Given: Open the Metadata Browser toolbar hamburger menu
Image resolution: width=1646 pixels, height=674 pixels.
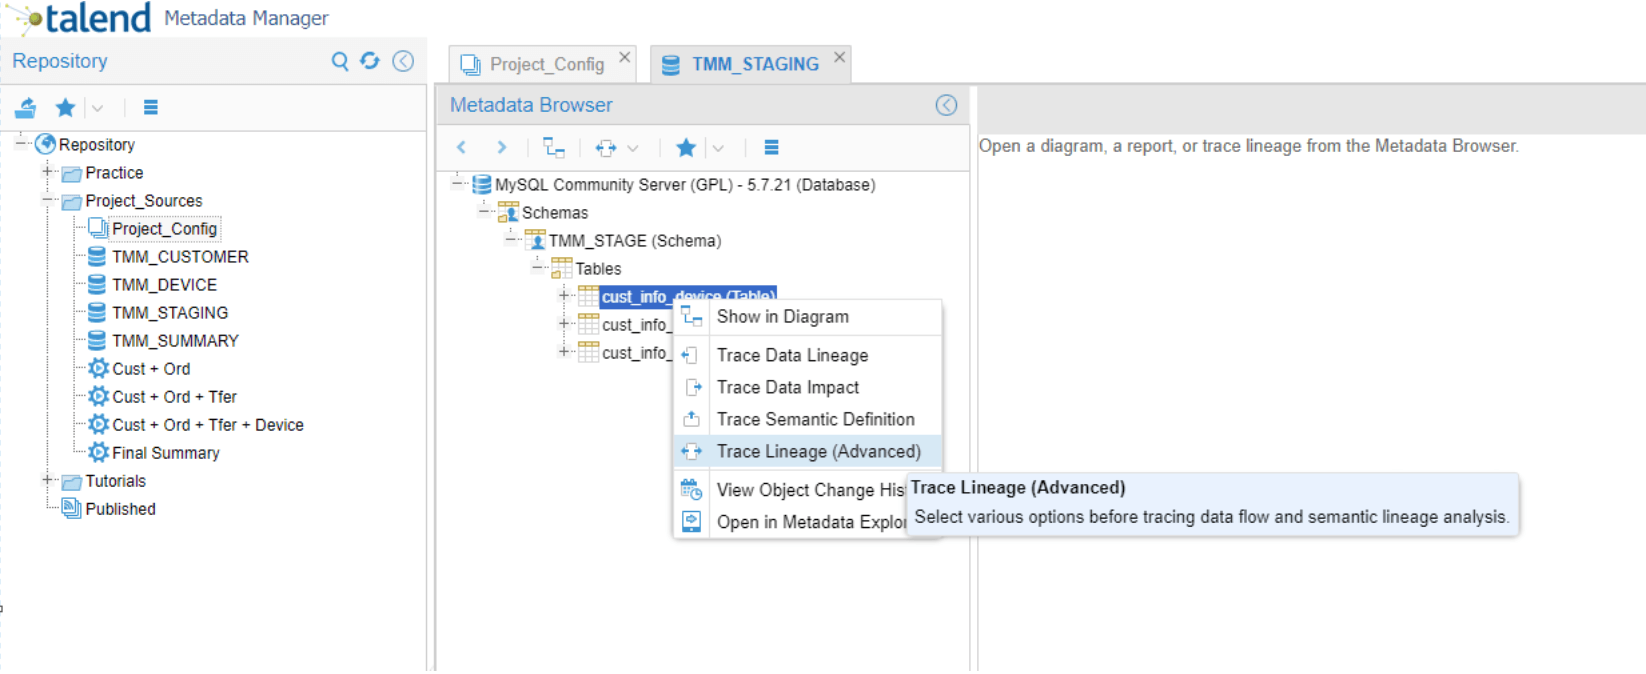Looking at the screenshot, I should (x=771, y=148).
